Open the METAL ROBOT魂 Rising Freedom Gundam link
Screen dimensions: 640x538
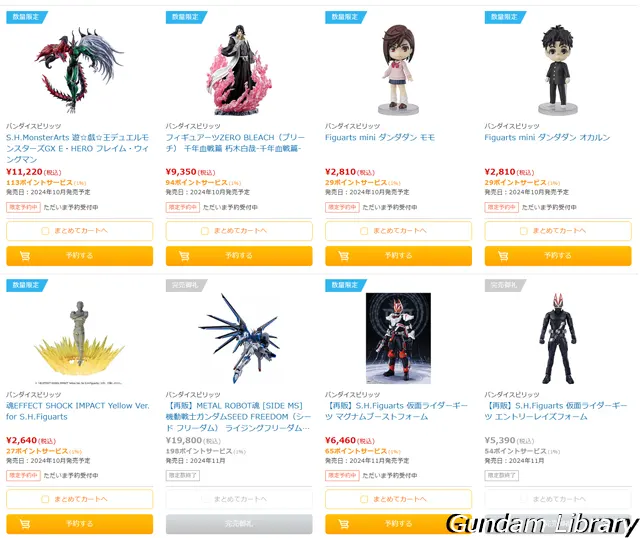(238, 417)
